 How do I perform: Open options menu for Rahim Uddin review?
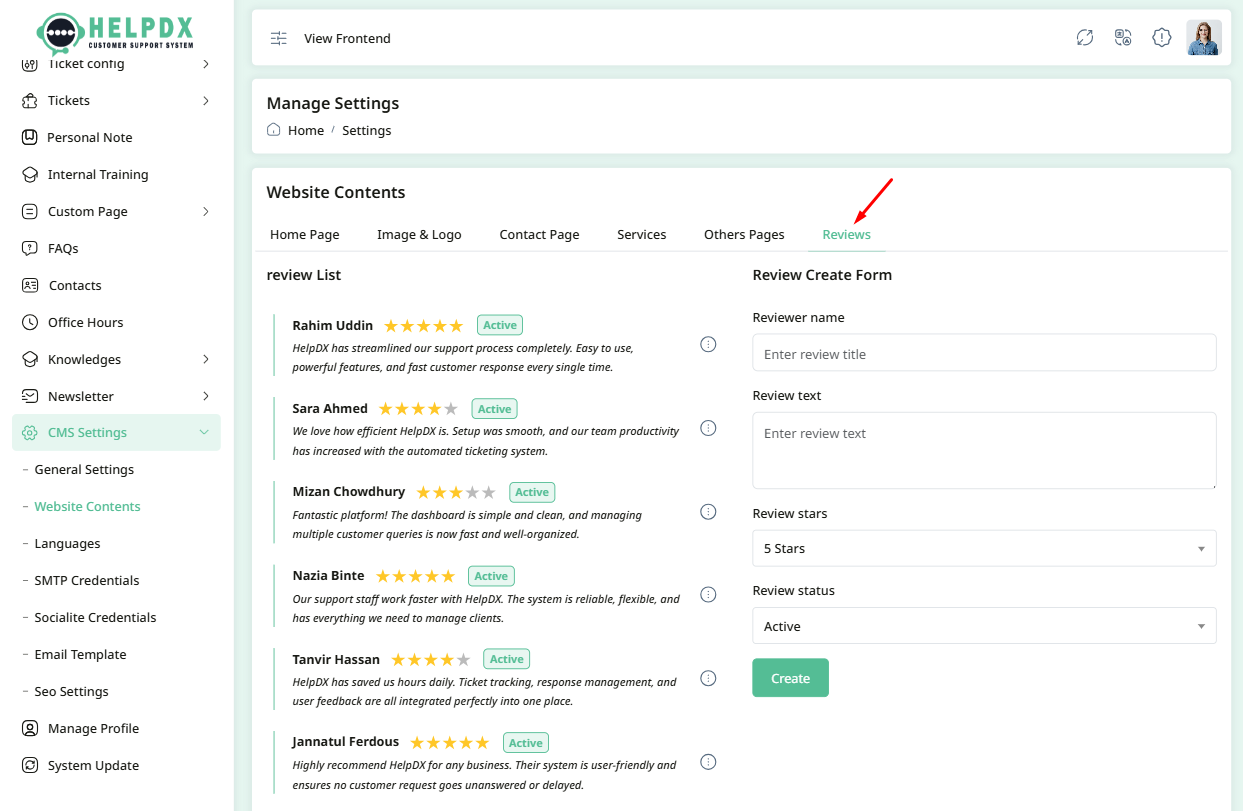click(x=708, y=344)
